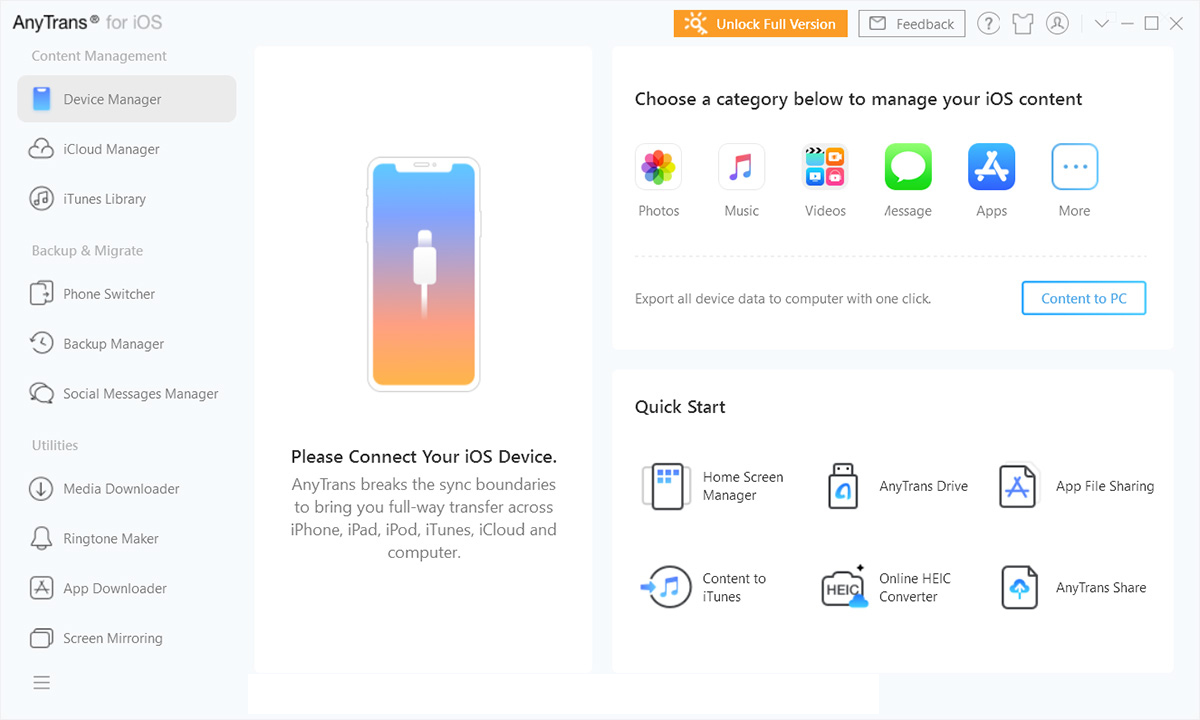This screenshot has height=720, width=1200.
Task: Open skin shirt icon
Action: coord(1022,24)
